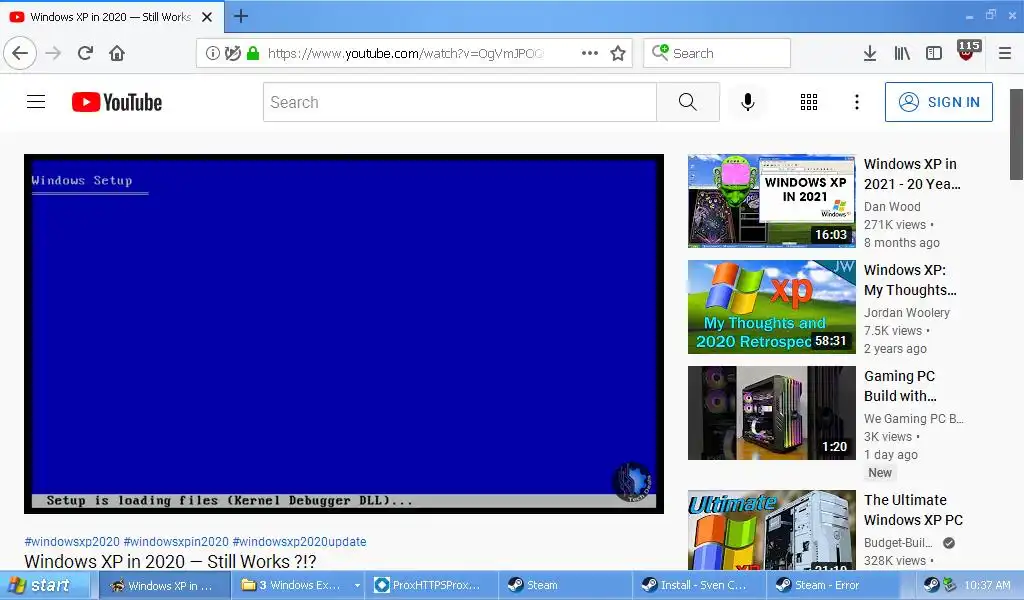
Task: Open The Ultimate Windows XP PC title
Action: [913, 510]
